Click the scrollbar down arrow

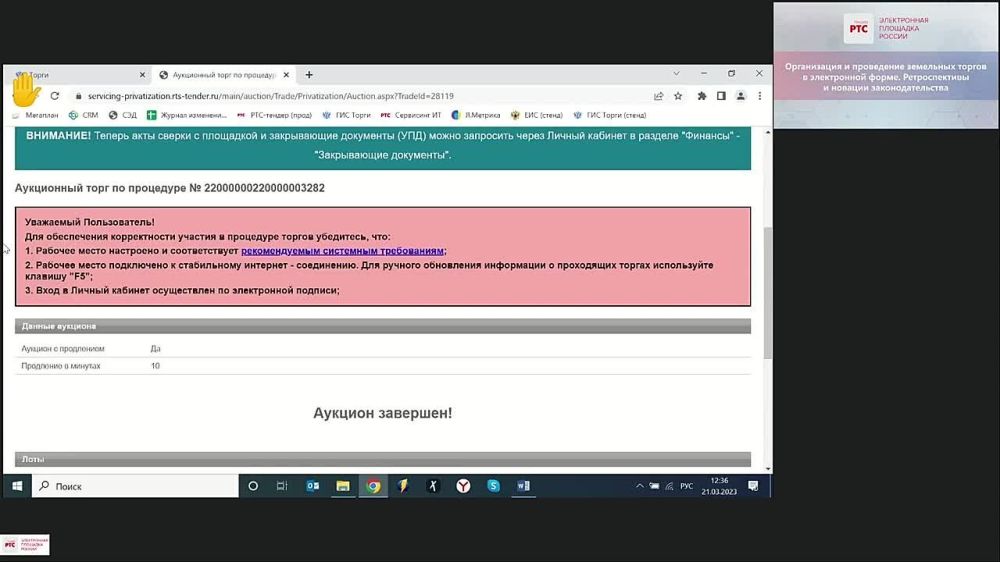tap(767, 469)
